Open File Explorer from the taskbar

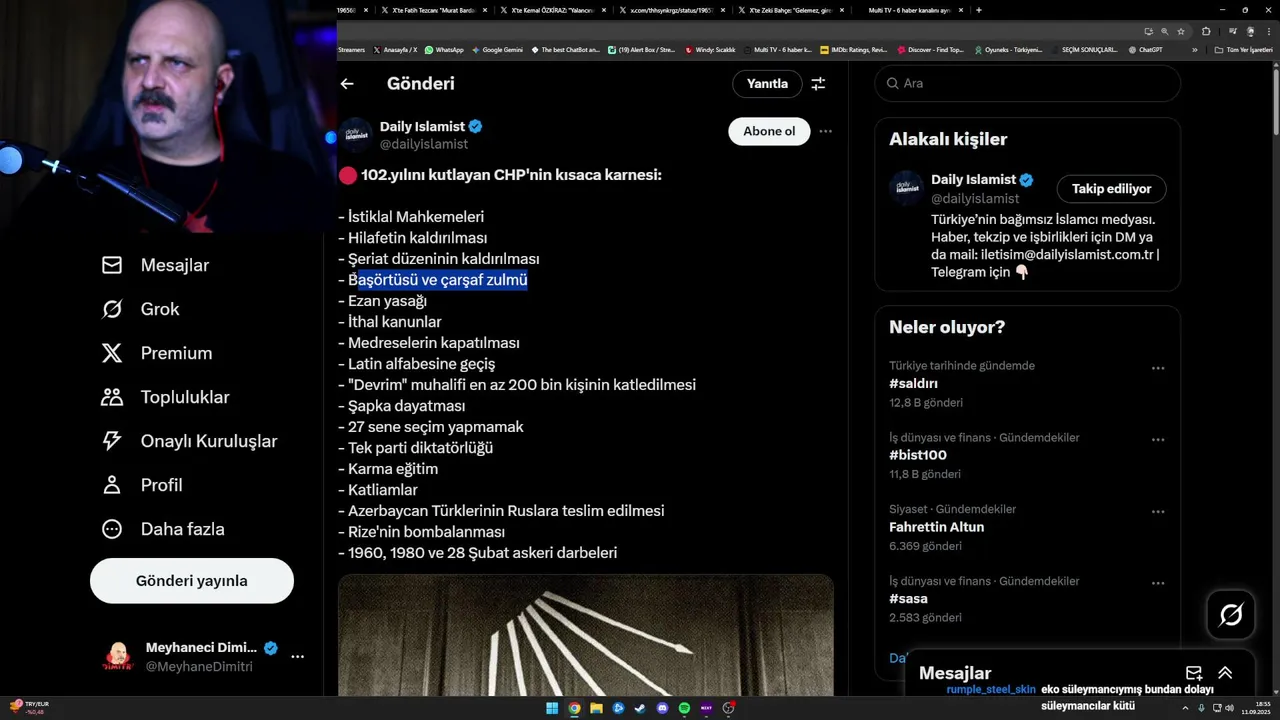pos(596,708)
